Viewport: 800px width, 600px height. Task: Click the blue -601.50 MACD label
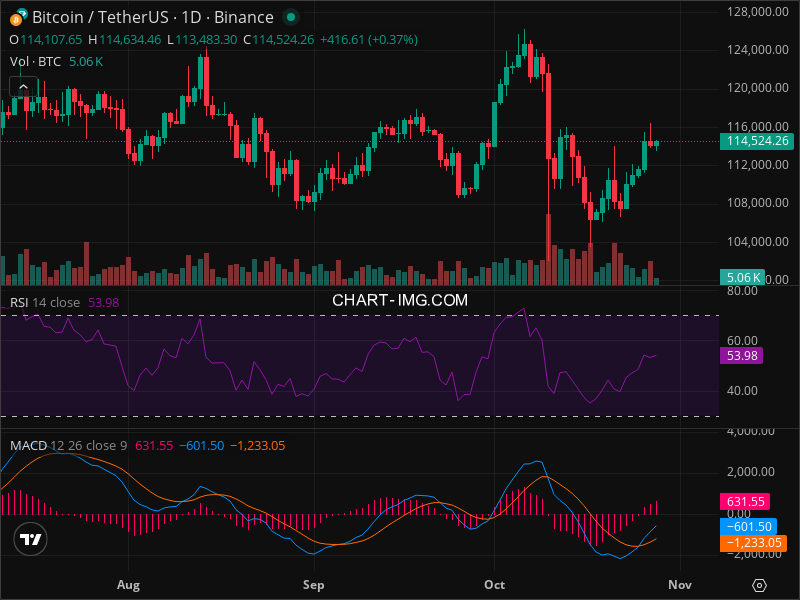click(747, 526)
